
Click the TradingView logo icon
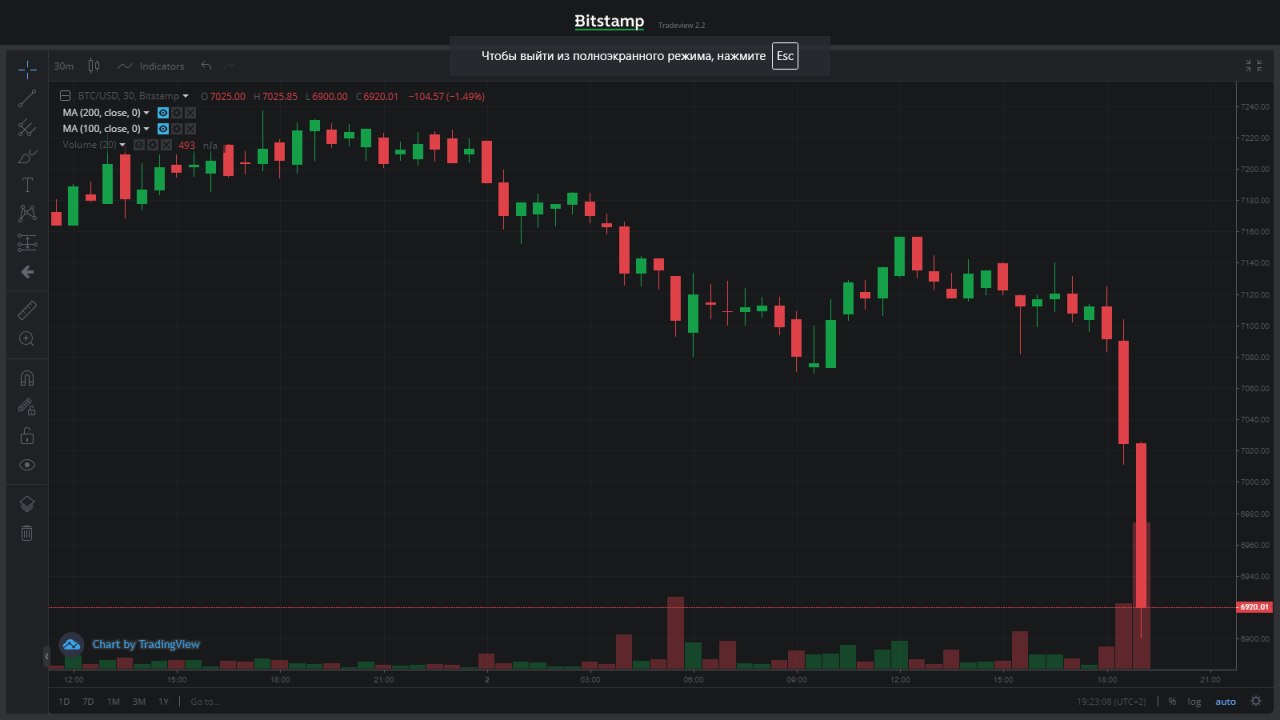coord(71,644)
